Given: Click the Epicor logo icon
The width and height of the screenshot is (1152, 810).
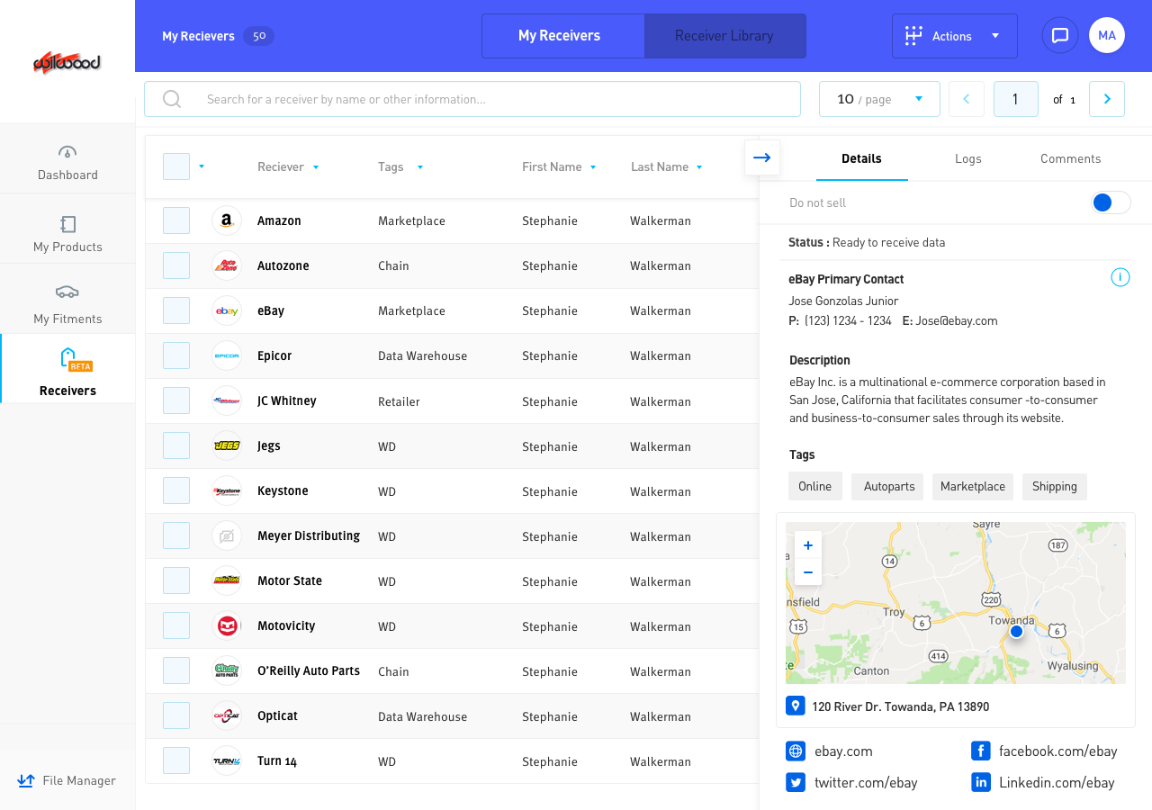Looking at the screenshot, I should click(226, 356).
